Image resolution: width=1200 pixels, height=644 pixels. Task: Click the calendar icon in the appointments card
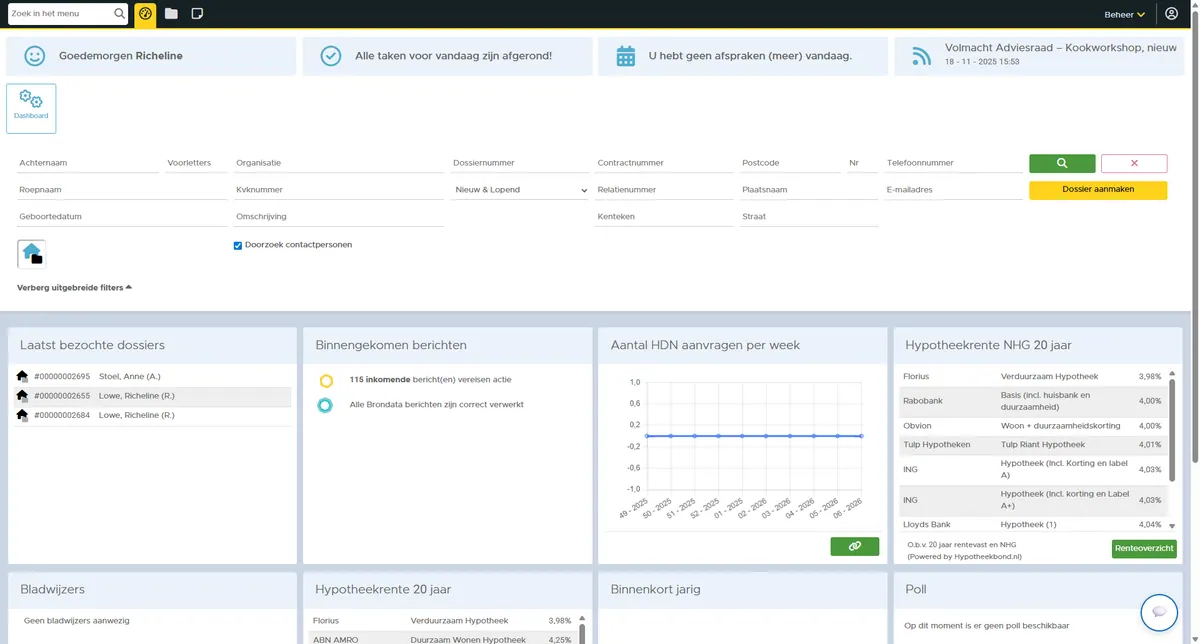(626, 56)
